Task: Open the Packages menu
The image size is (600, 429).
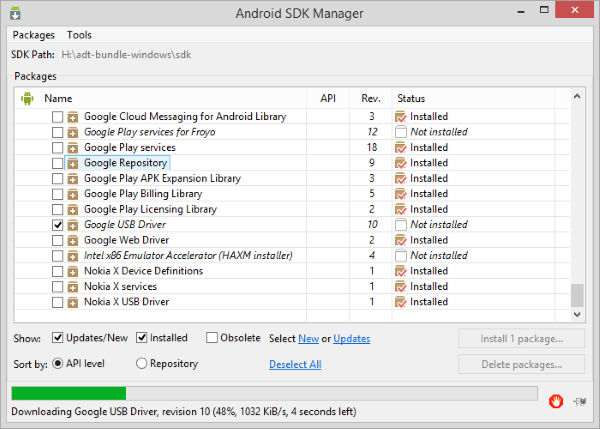Action: pyautogui.click(x=34, y=35)
